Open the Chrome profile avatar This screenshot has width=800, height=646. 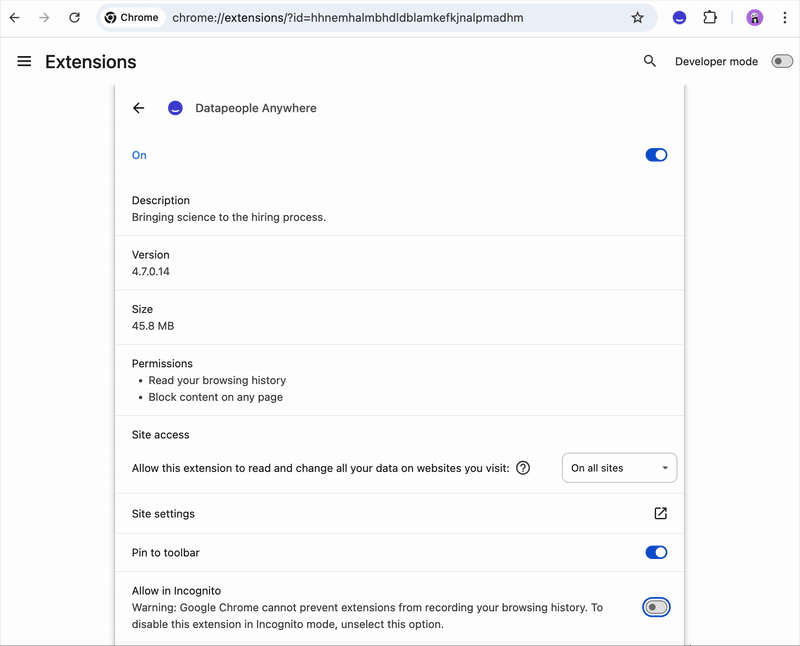coord(755,18)
